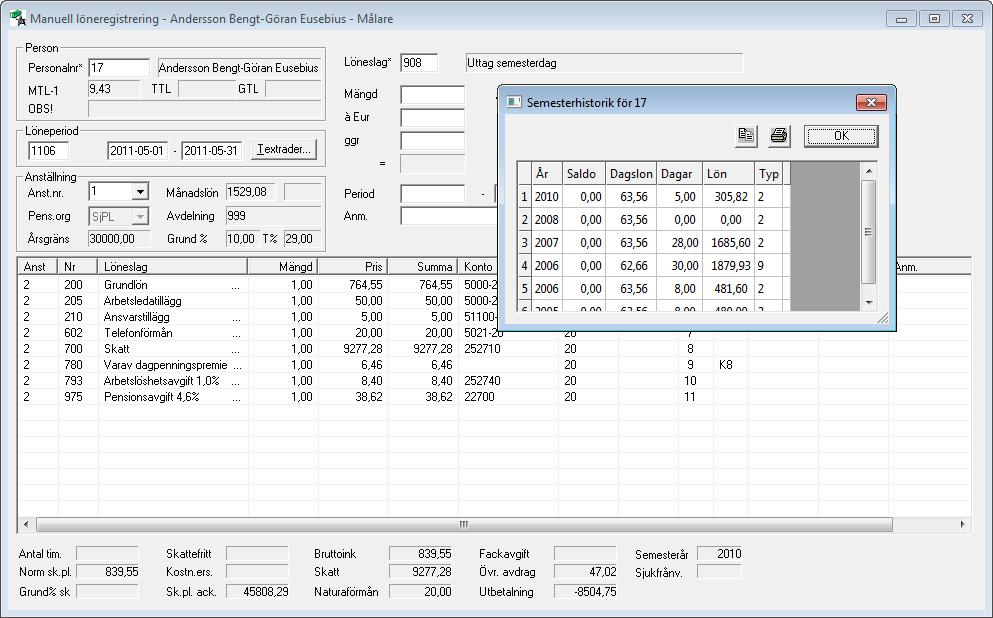The image size is (993, 618).
Task: Click the 2010 year cell in history grid
Action: [547, 197]
